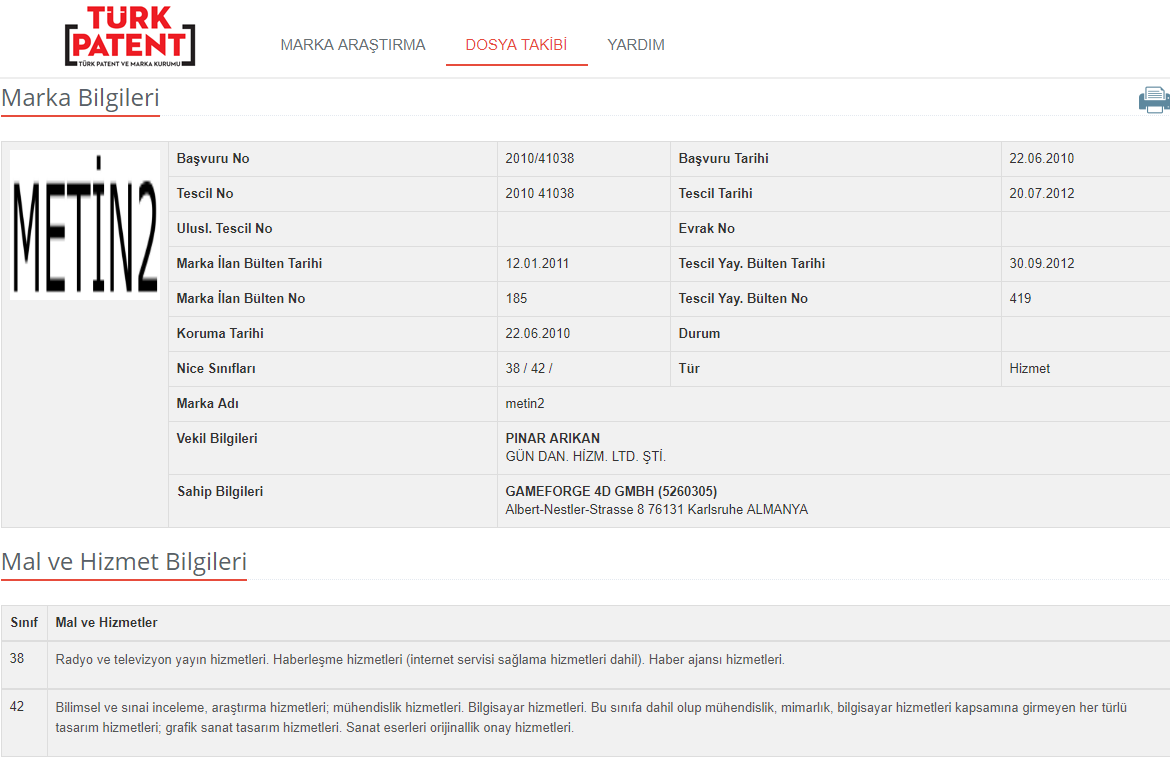1170x760 pixels.
Task: Click the Durum label
Action: [x=699, y=333]
